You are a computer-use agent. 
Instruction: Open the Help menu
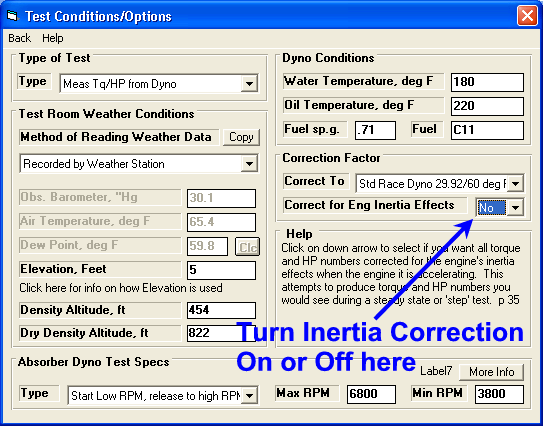pos(53,38)
